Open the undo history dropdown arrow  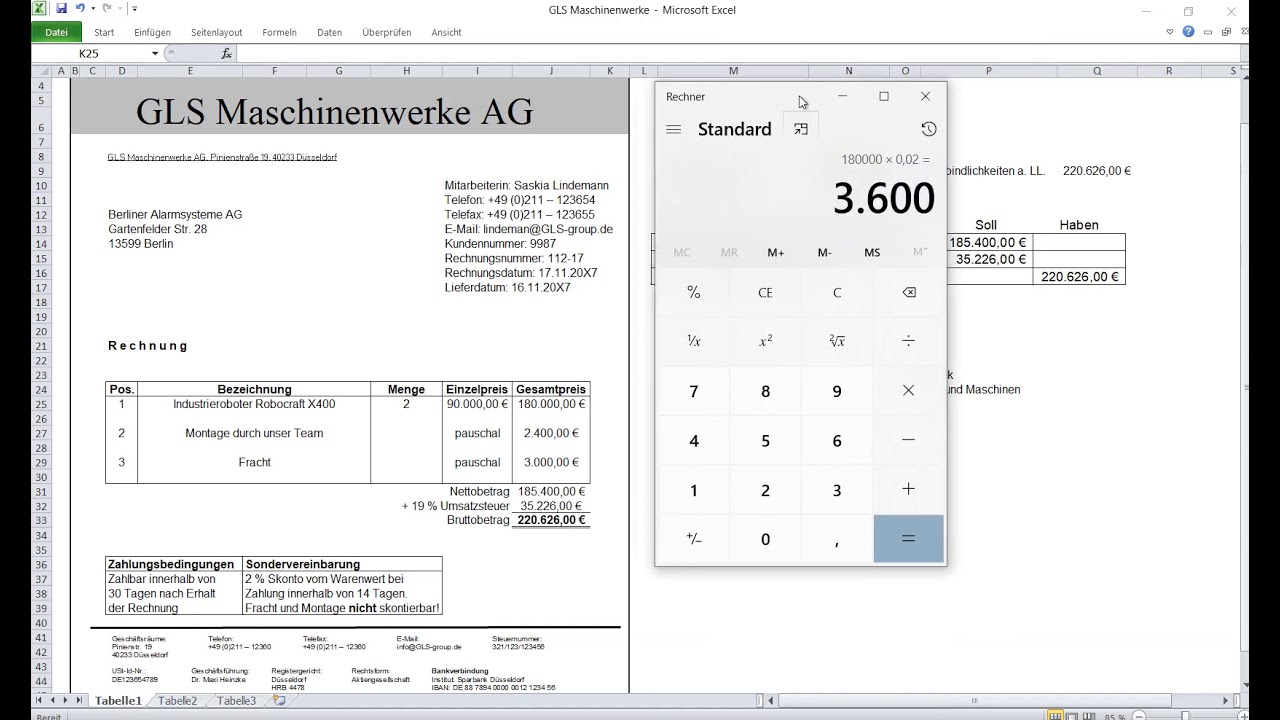pos(91,9)
